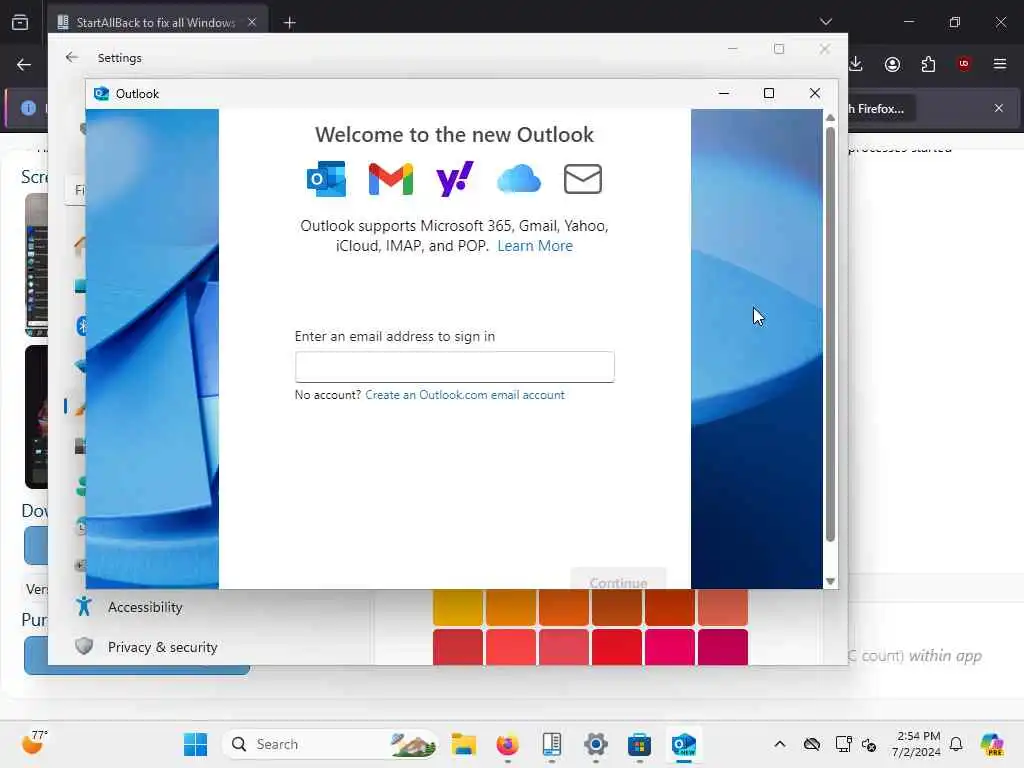Select the bright red accent color swatch
The image size is (1024, 768).
[616, 647]
